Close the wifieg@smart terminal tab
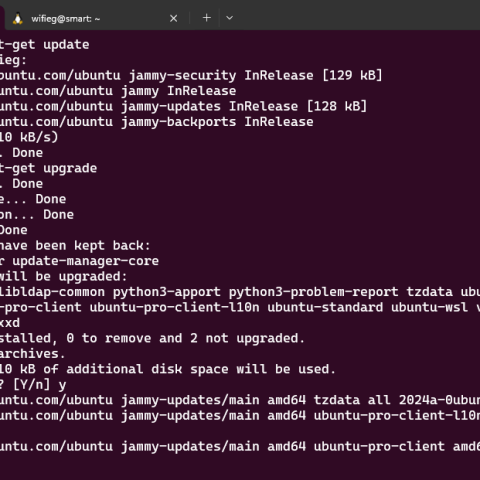The image size is (480, 480). [x=173, y=18]
